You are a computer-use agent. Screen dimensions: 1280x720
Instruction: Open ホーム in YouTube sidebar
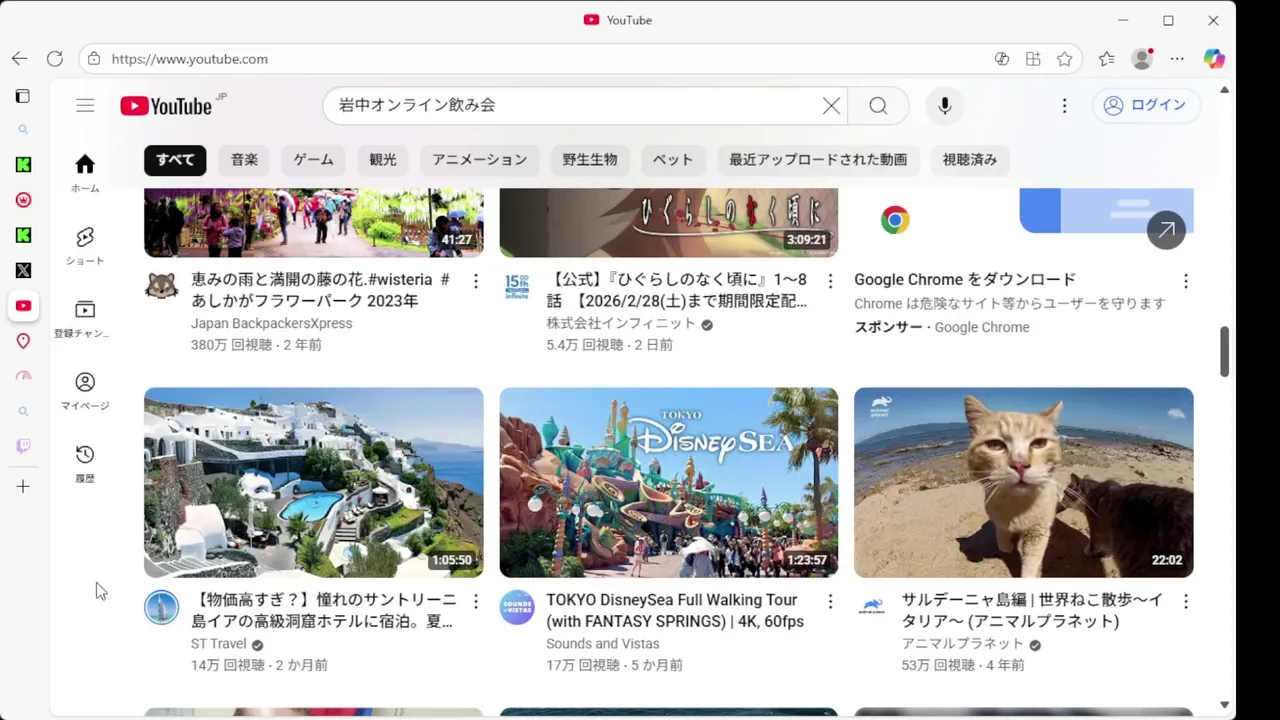point(85,173)
